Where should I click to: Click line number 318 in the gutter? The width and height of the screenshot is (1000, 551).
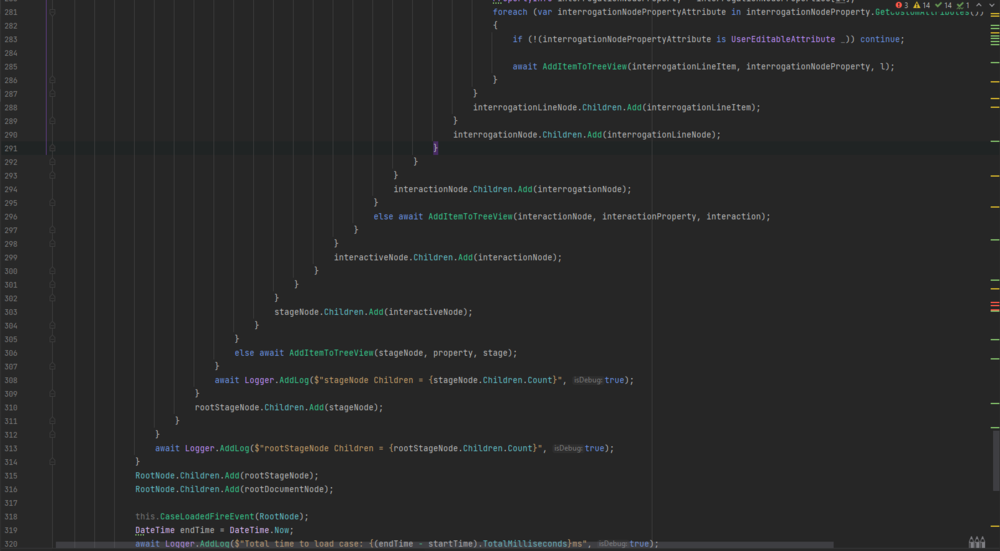(11, 517)
